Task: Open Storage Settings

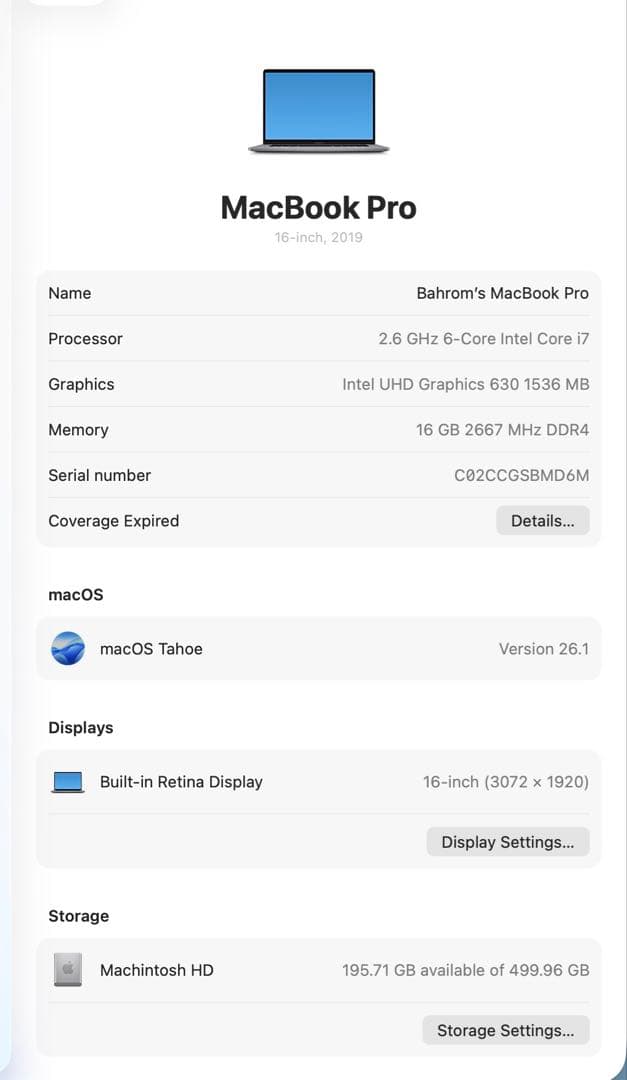Action: [505, 1029]
